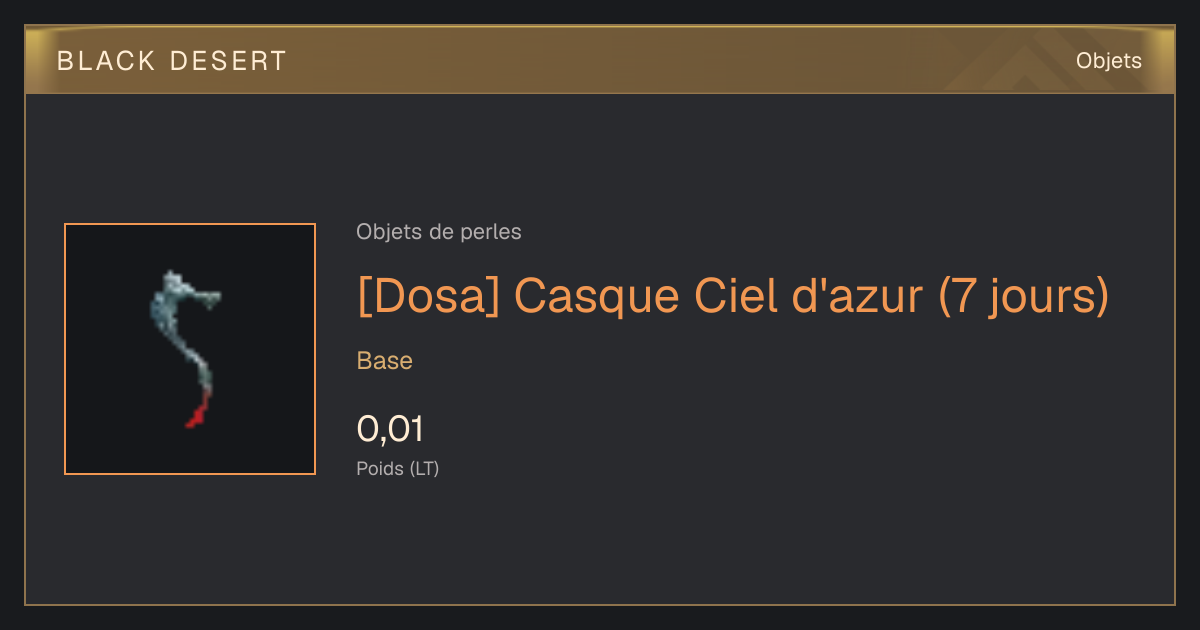Click the orange-bordered item thumbnail frame
Image resolution: width=1200 pixels, height=630 pixels.
click(190, 349)
